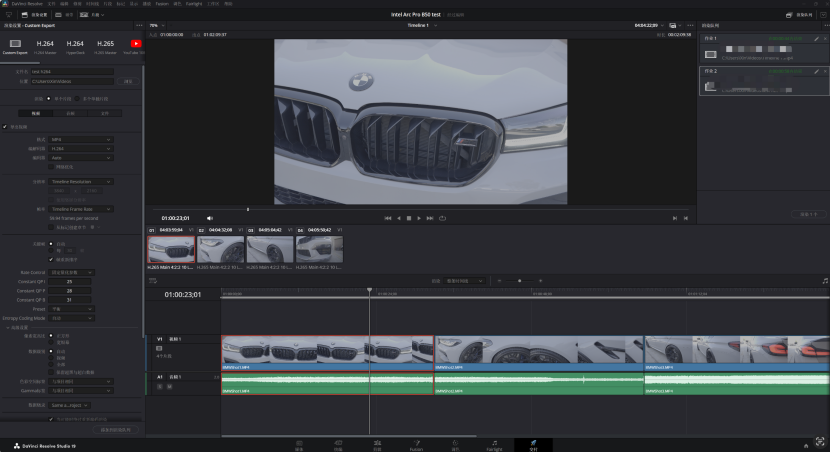
Task: Select the first clip thumbnail 01
Action: (171, 250)
